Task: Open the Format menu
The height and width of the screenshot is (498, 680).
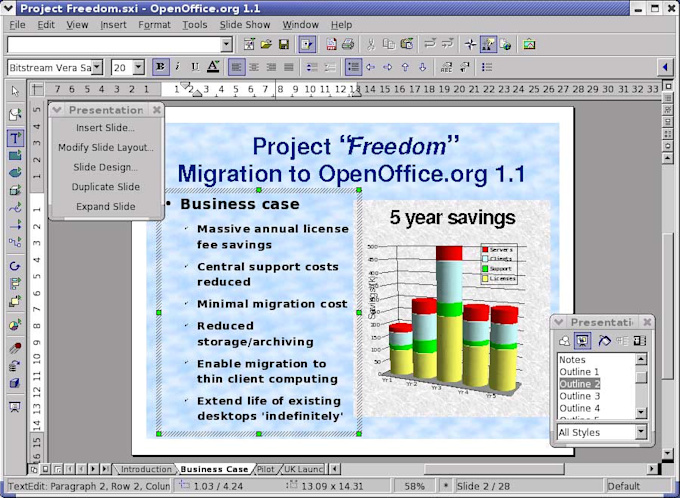Action: point(154,25)
